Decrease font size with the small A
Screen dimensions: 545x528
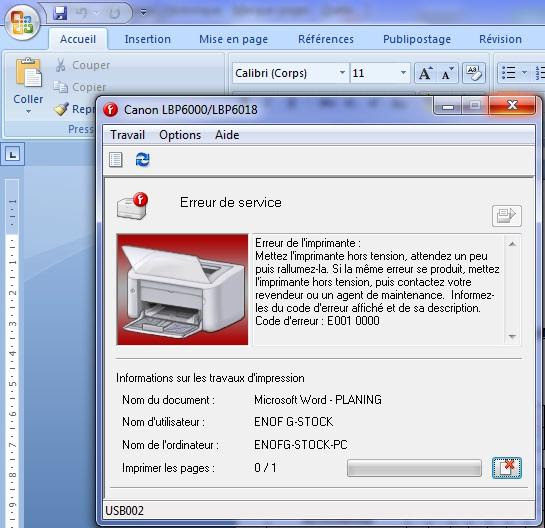448,73
